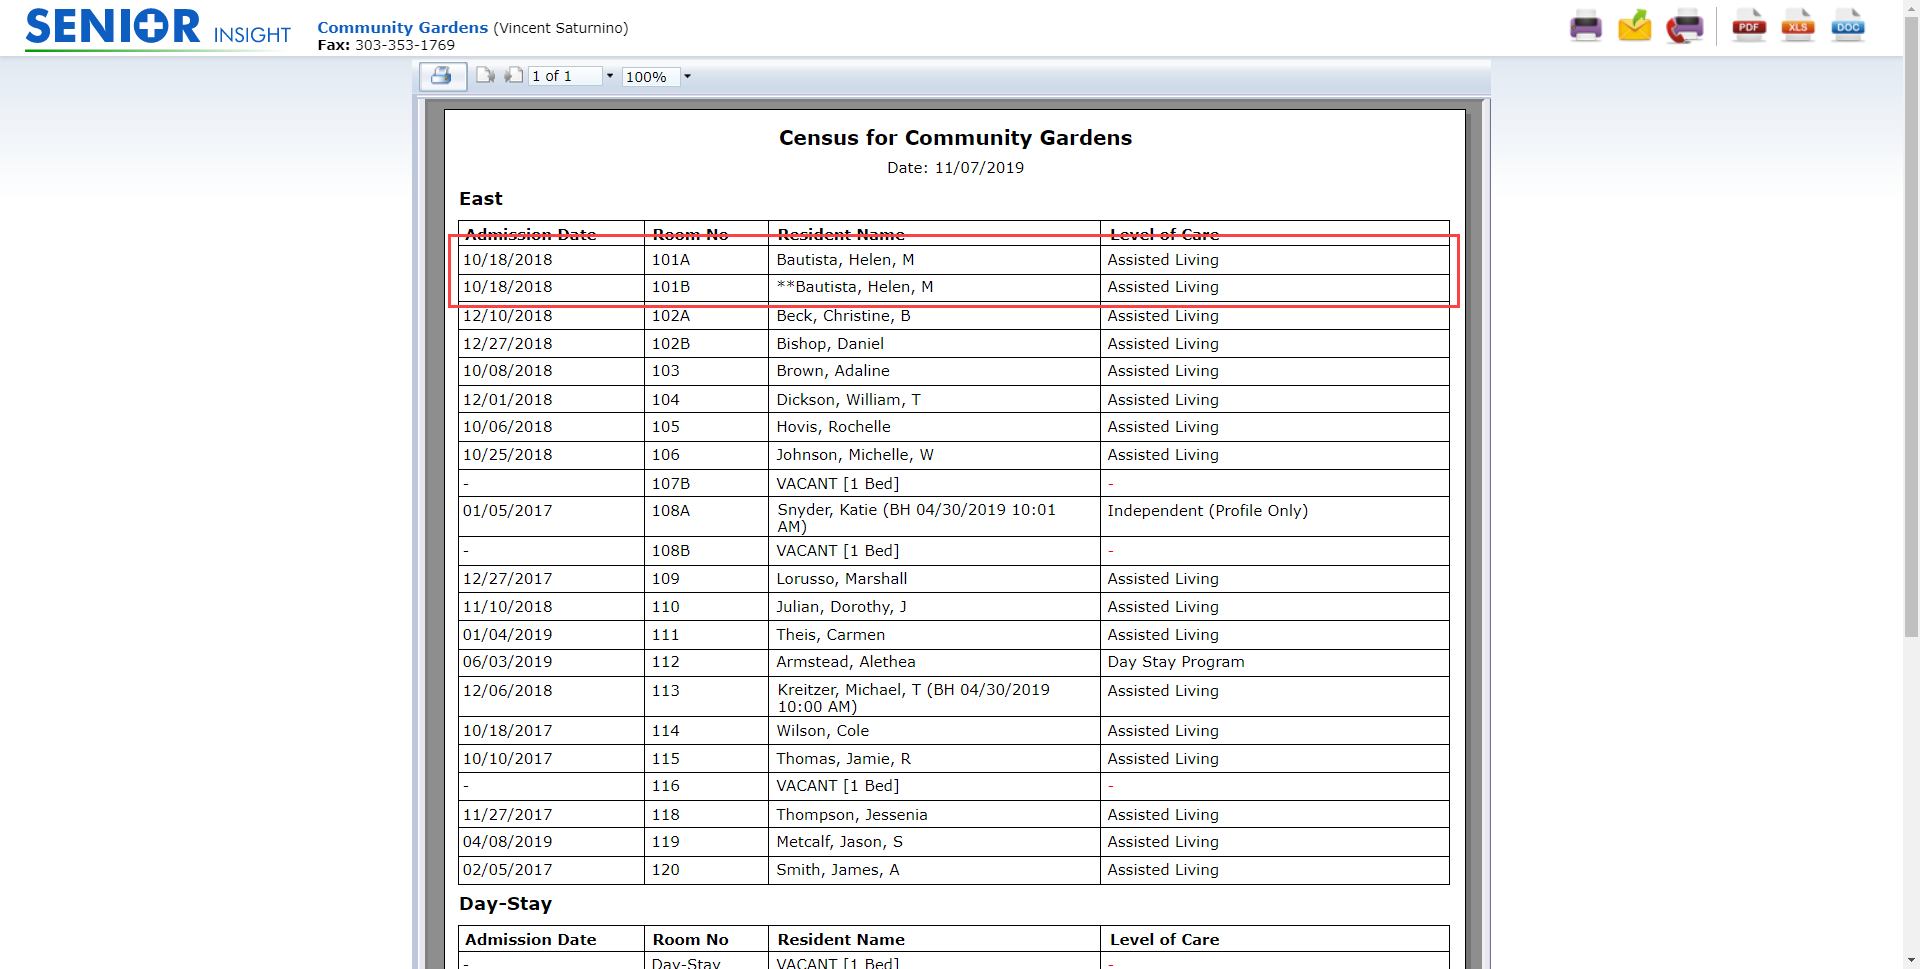This screenshot has height=969, width=1920.
Task: Click 'Day Stay Program' level of care
Action: (1176, 662)
